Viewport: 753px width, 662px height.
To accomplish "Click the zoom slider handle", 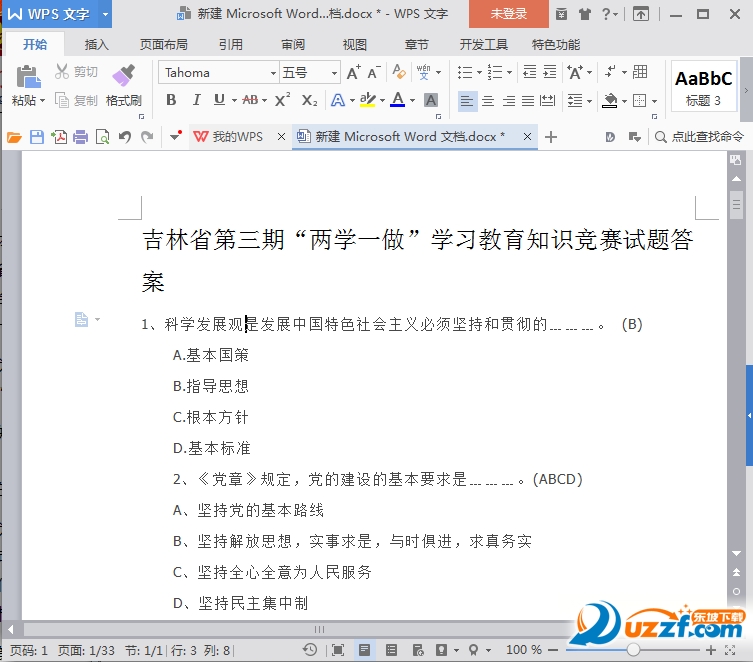I will (x=633, y=650).
